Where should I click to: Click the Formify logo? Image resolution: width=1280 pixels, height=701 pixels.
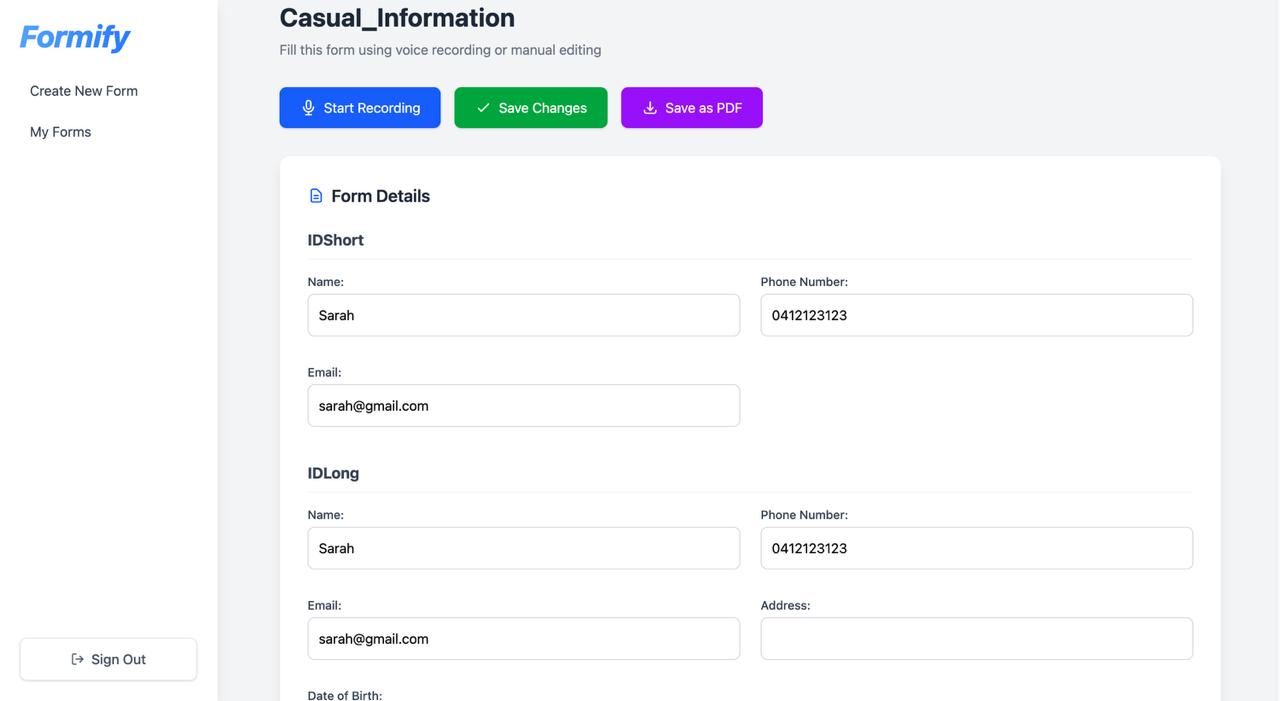click(75, 37)
